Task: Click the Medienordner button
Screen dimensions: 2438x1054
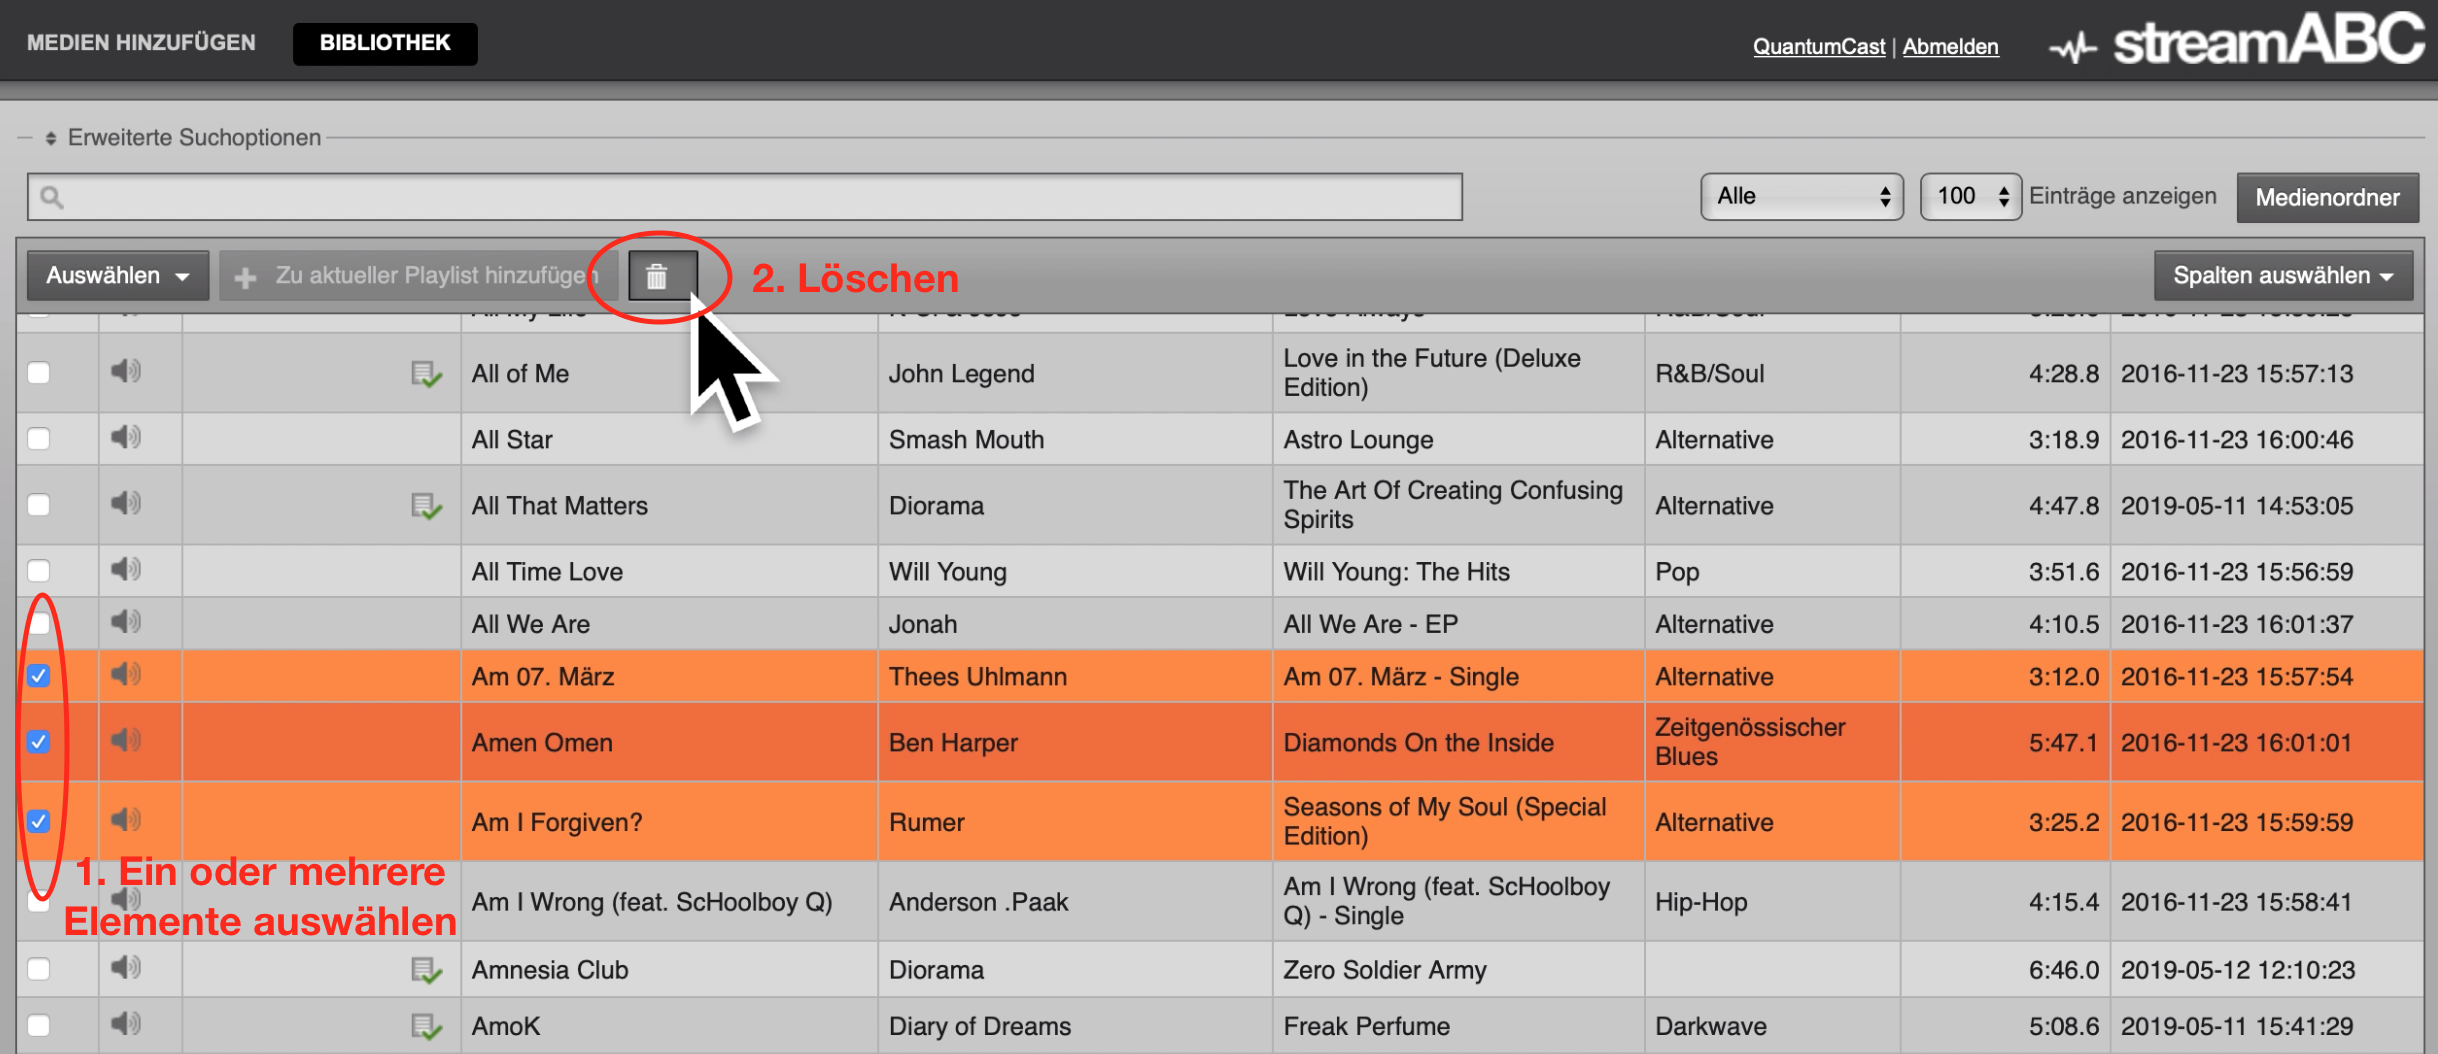Action: pyautogui.click(x=2327, y=198)
